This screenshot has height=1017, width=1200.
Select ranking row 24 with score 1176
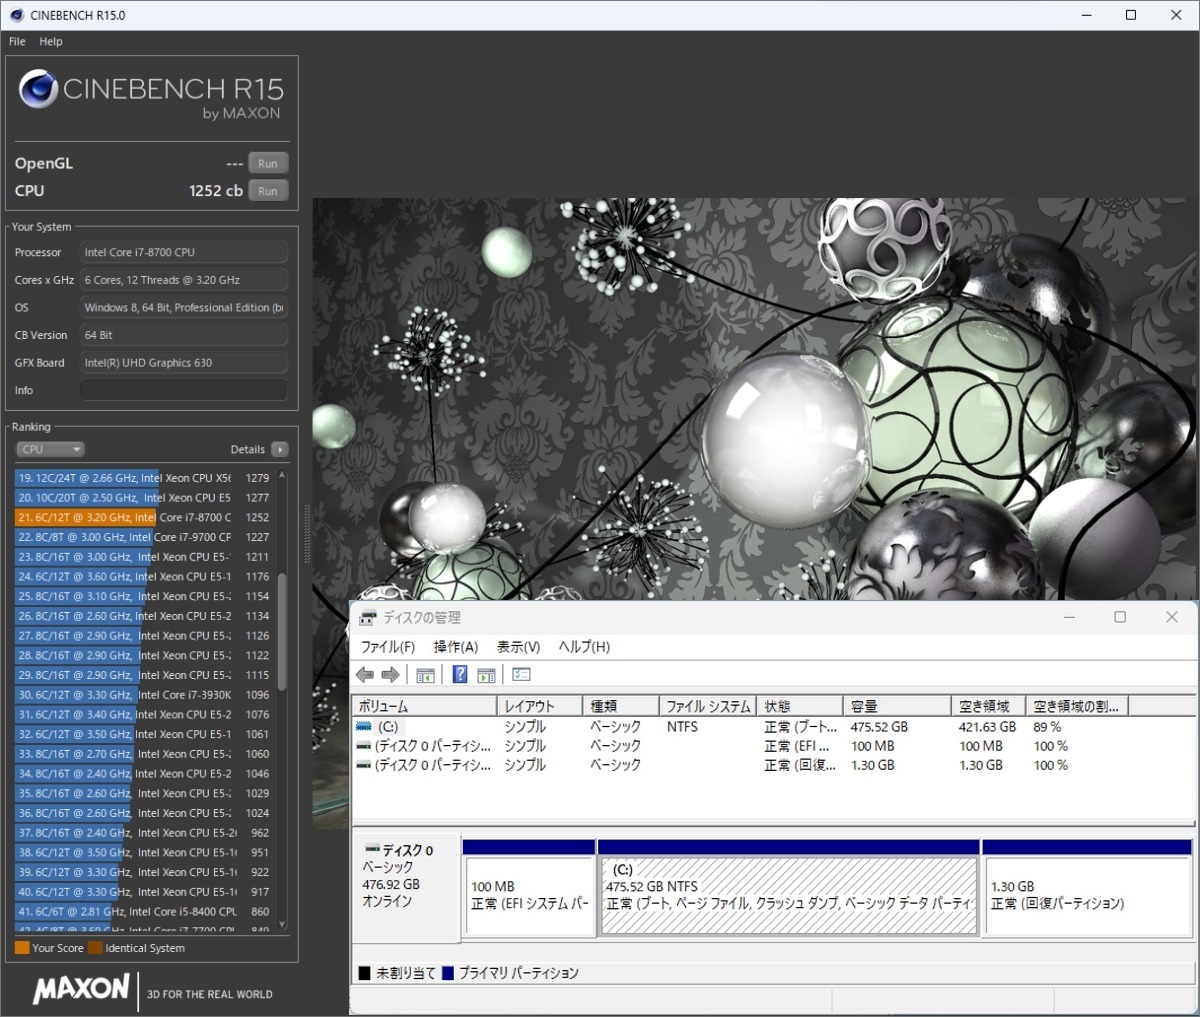144,576
